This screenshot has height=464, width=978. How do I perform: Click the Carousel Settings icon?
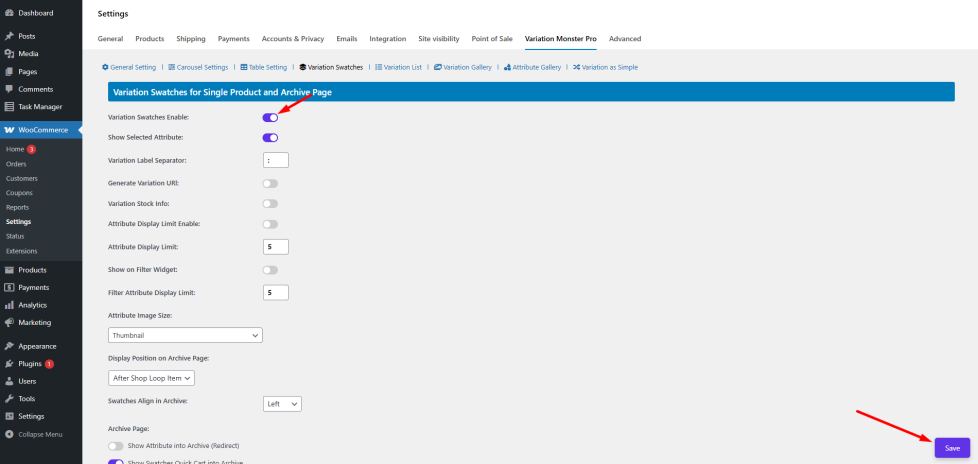[172, 67]
